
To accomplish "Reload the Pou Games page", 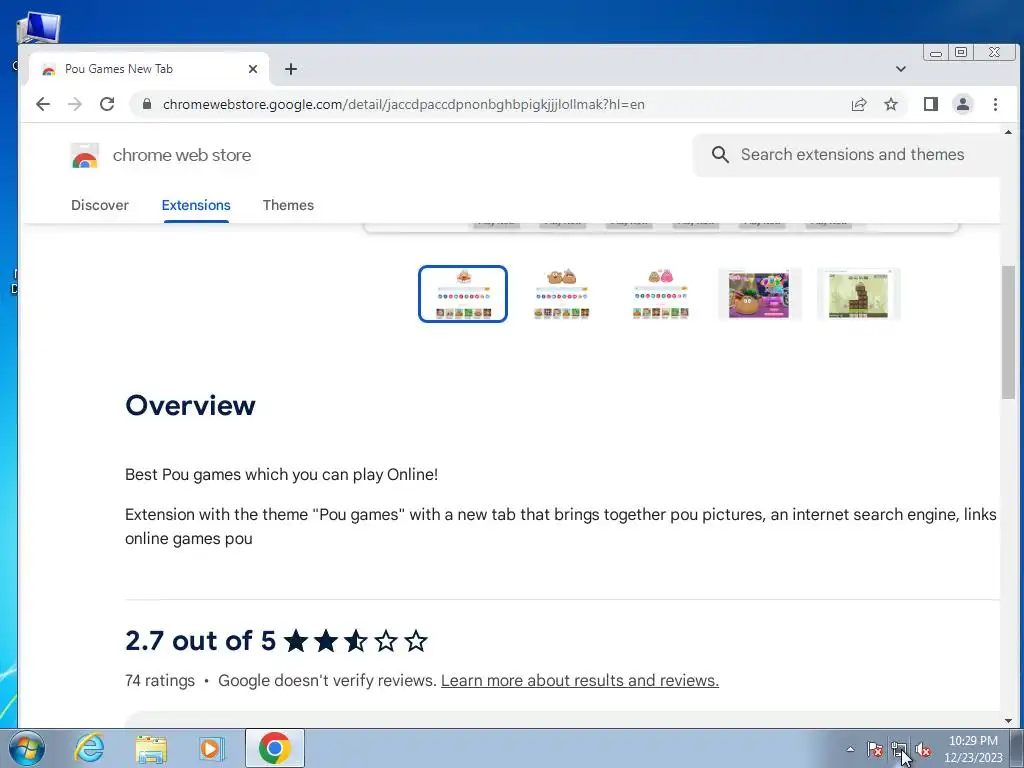I will 107,104.
